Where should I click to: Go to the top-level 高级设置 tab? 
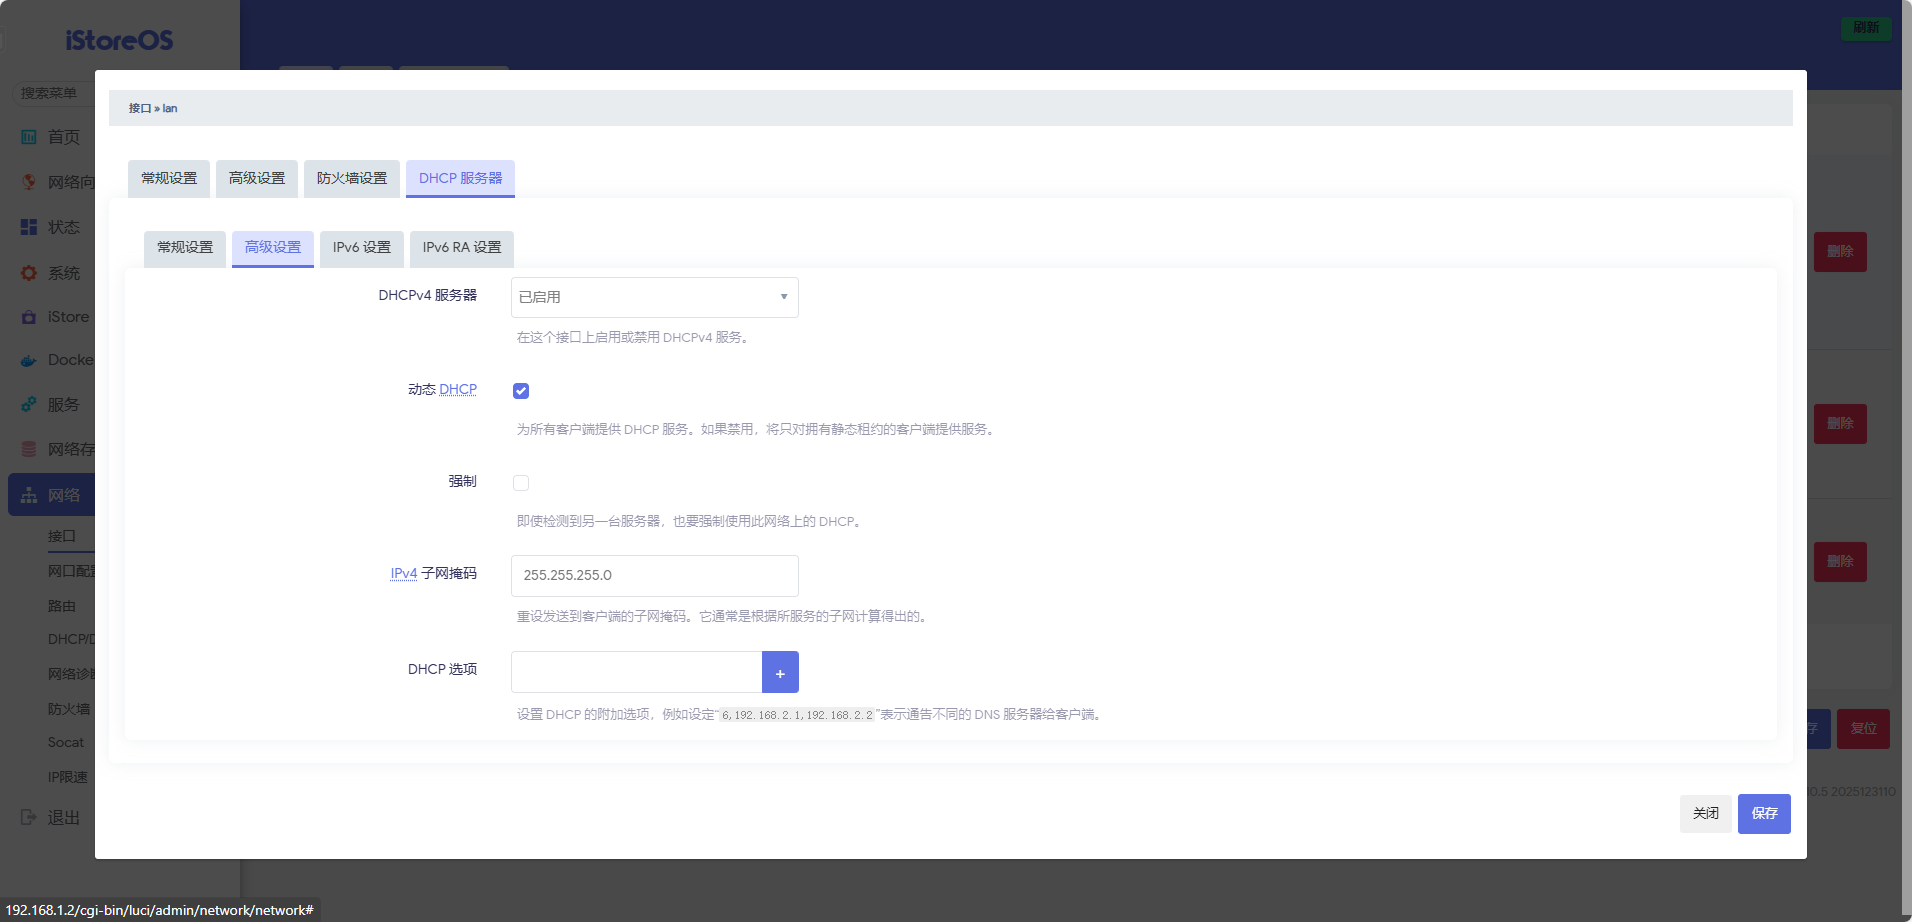point(256,179)
